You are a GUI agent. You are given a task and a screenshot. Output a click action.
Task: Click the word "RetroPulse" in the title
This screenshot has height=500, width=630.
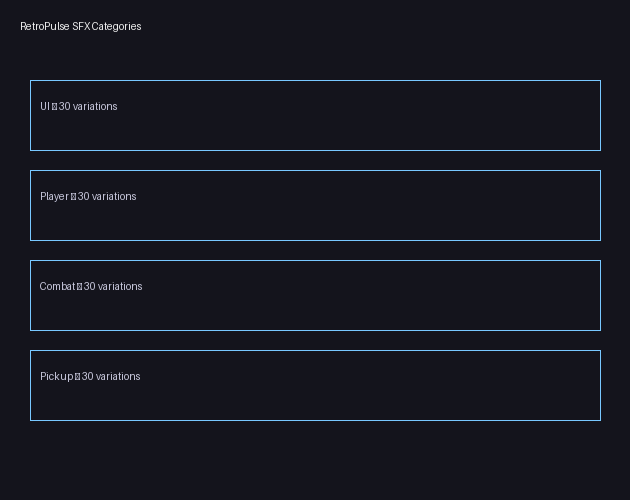click(45, 27)
